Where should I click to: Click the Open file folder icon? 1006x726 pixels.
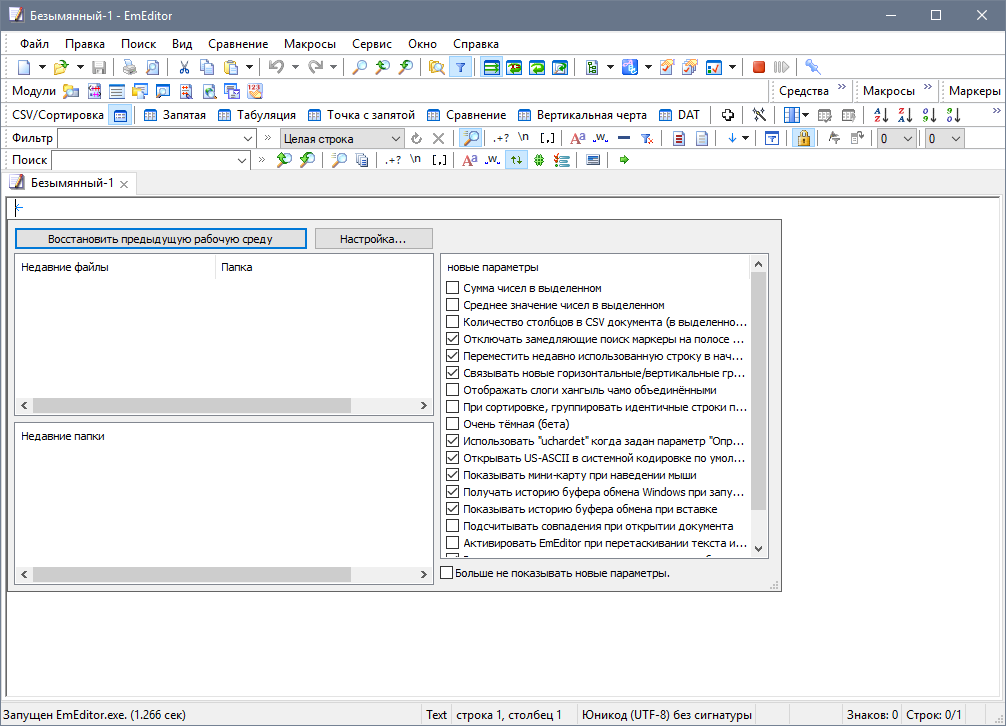coord(61,67)
